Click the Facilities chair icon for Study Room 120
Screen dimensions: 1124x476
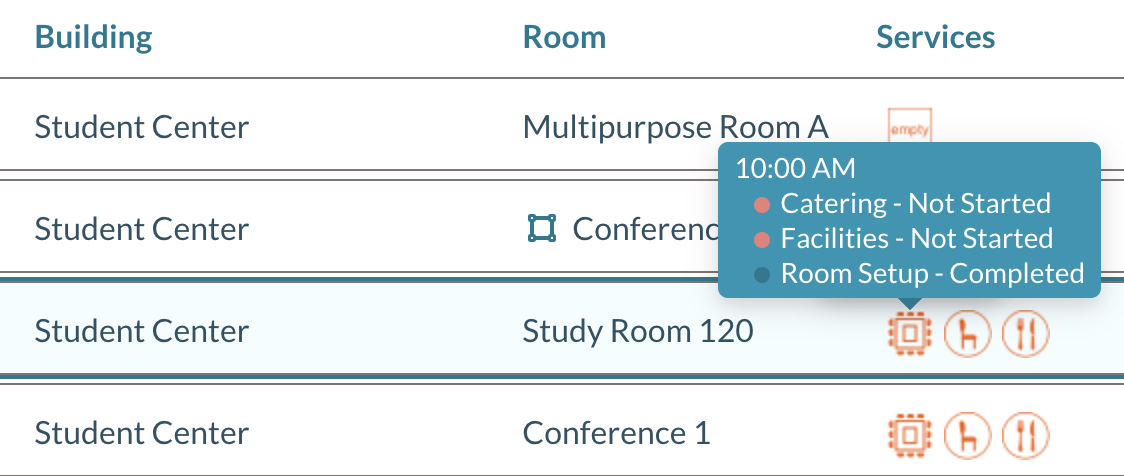click(x=967, y=333)
